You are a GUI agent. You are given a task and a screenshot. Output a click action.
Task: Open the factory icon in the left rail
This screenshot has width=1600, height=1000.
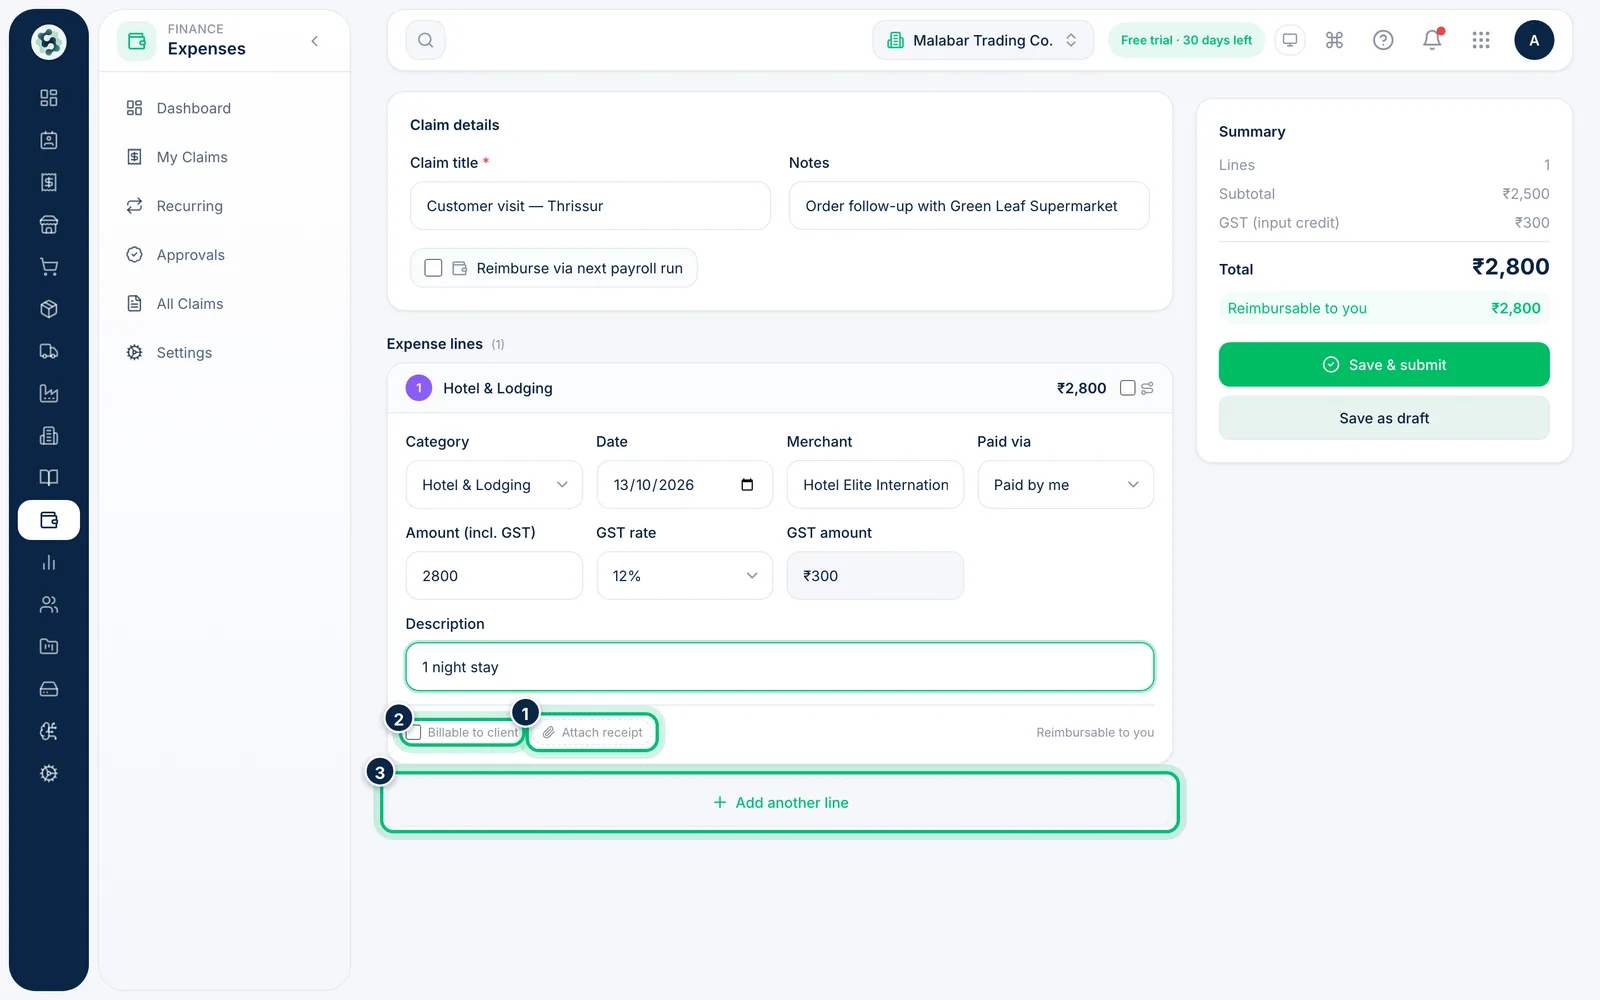click(x=48, y=393)
